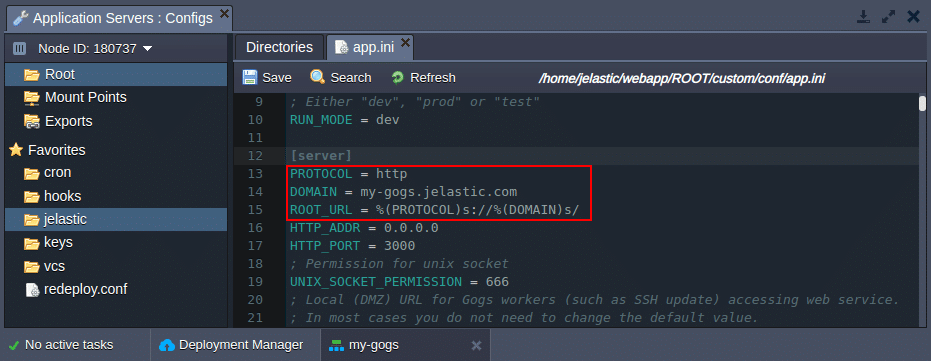
Task: Close the app.ini tab
Action: coord(405,42)
